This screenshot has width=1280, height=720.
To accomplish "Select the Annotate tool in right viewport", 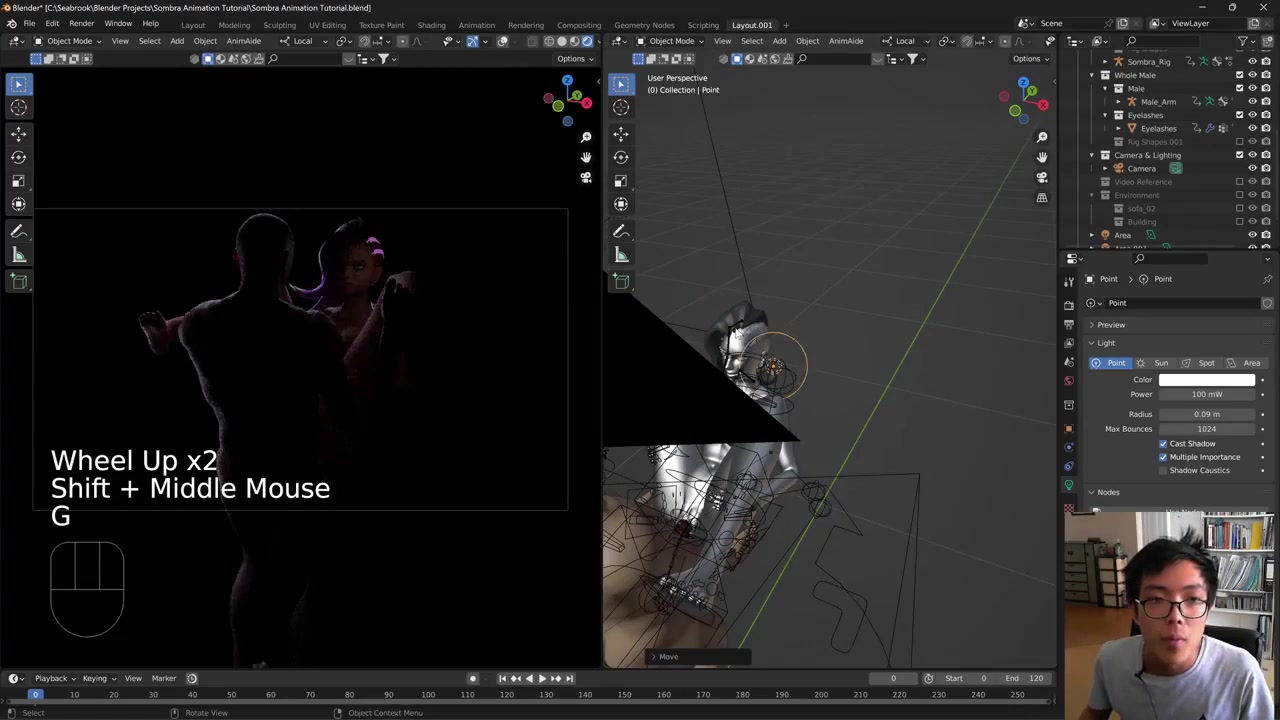I will coord(621,231).
